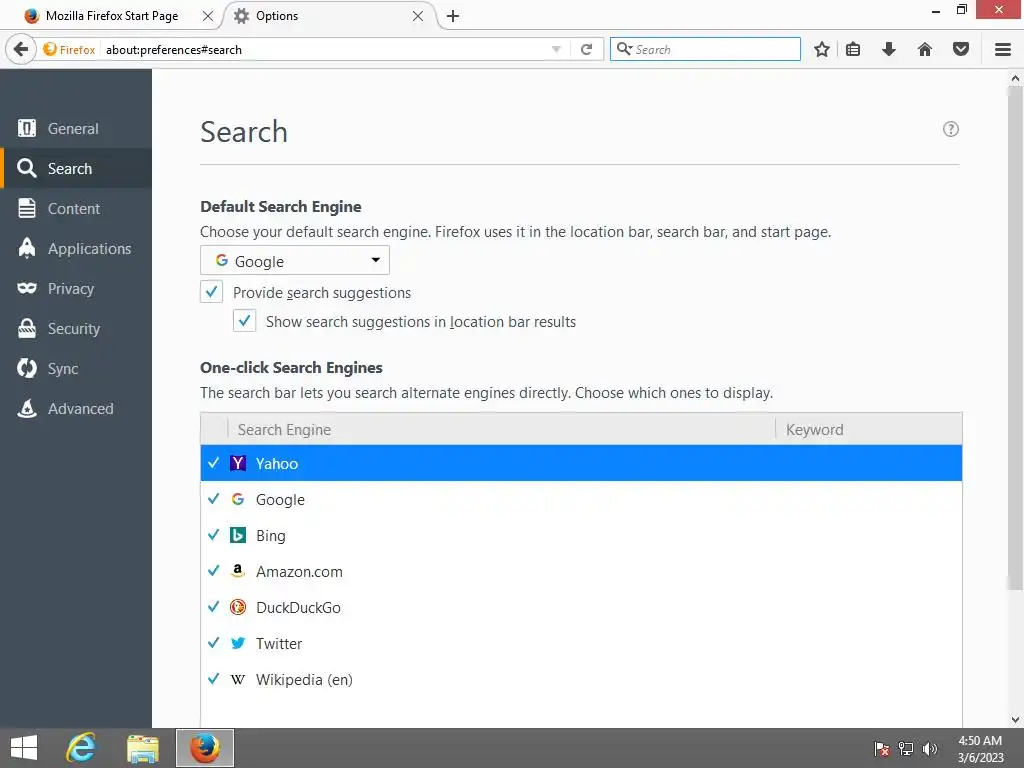Click the Search Engine column header
The height and width of the screenshot is (768, 1024).
pyautogui.click(x=501, y=429)
